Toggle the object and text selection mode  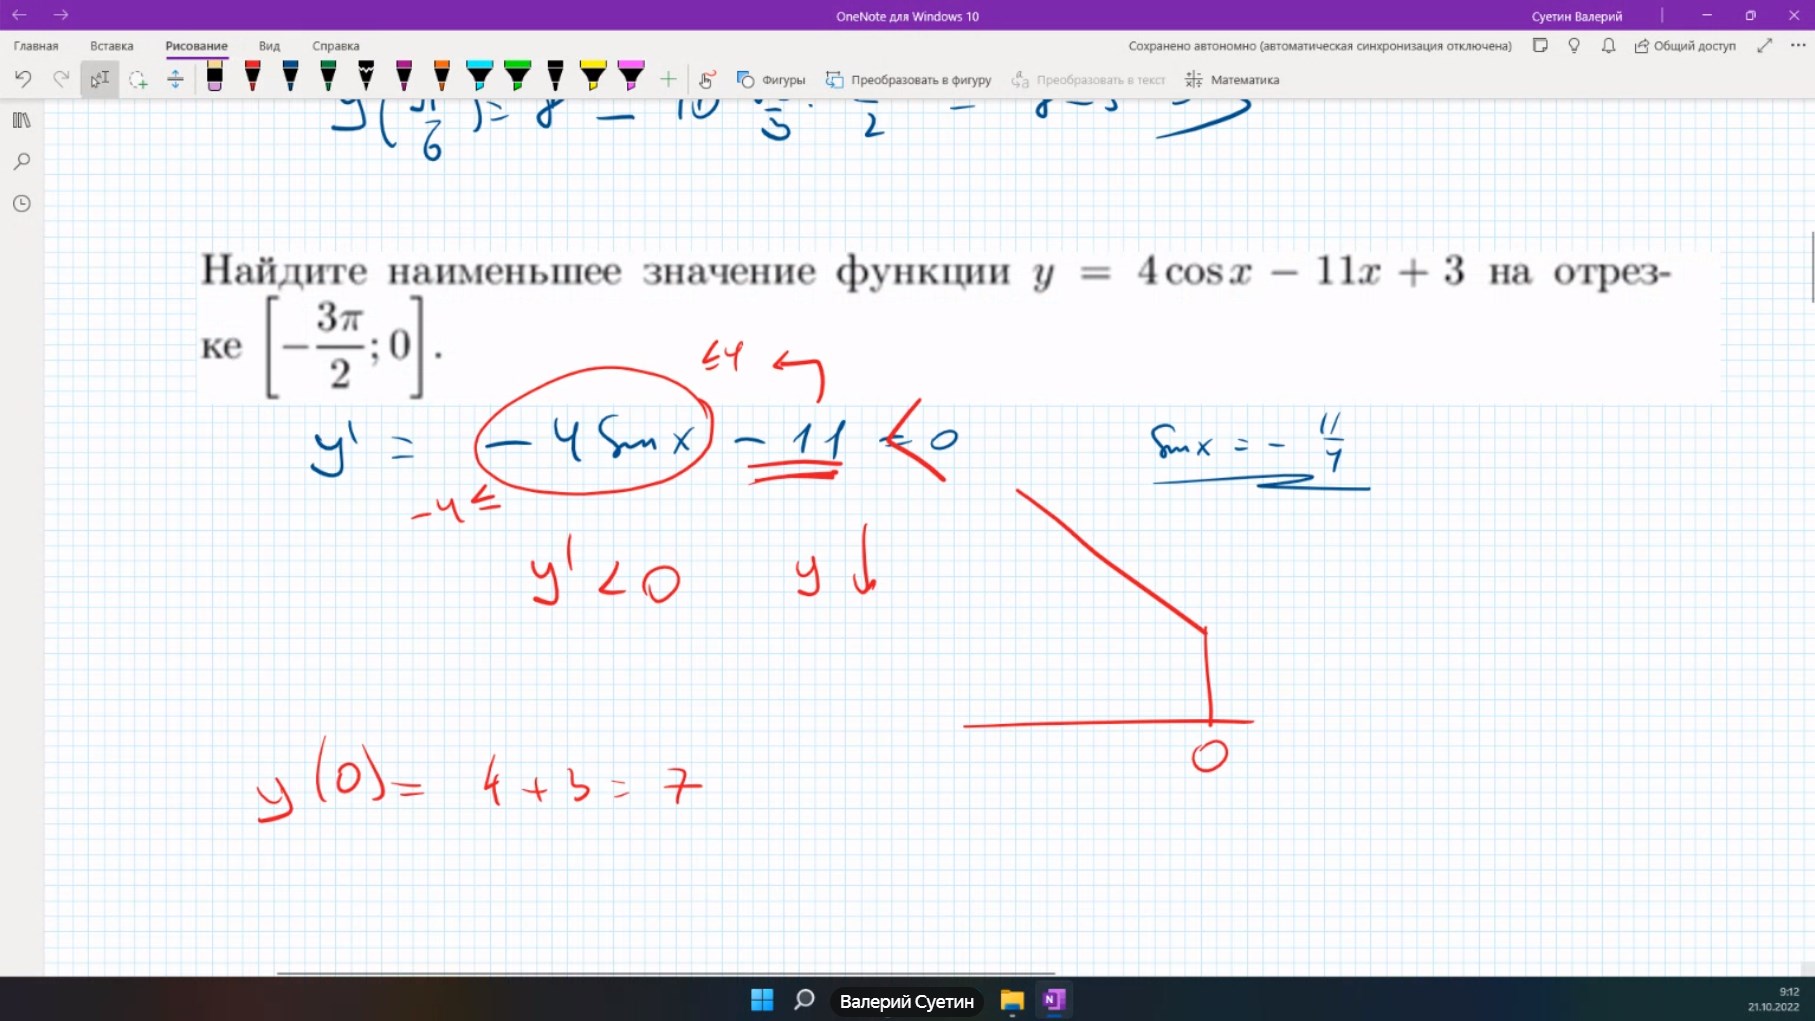click(x=100, y=80)
